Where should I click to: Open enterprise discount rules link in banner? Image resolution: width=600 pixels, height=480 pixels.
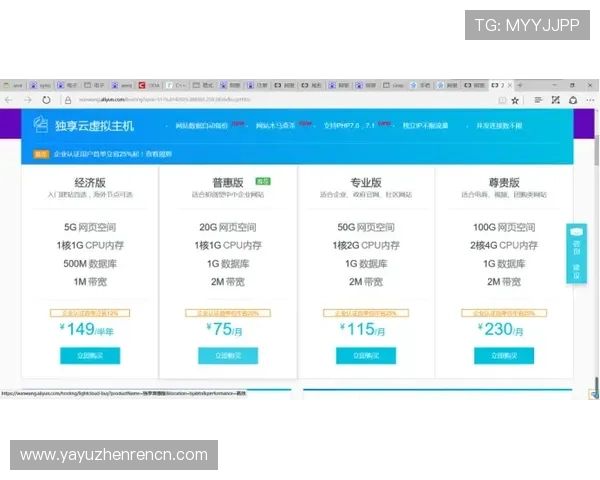tap(159, 154)
